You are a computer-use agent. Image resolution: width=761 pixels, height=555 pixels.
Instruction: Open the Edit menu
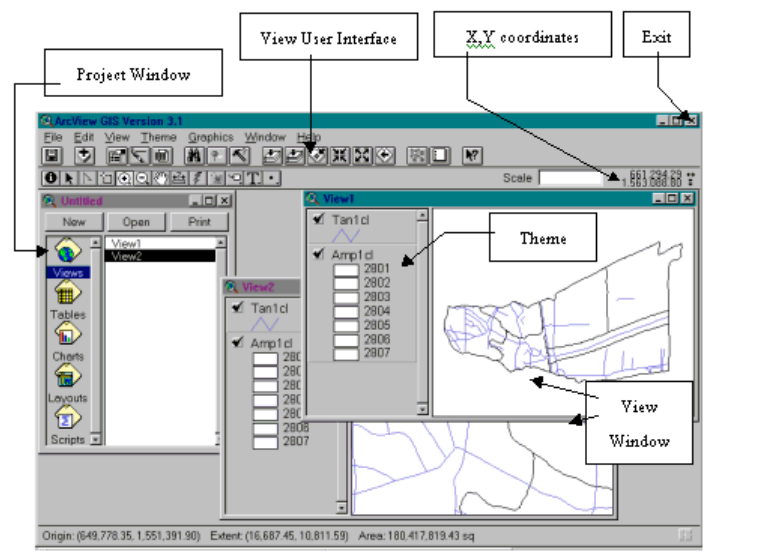[x=83, y=137]
